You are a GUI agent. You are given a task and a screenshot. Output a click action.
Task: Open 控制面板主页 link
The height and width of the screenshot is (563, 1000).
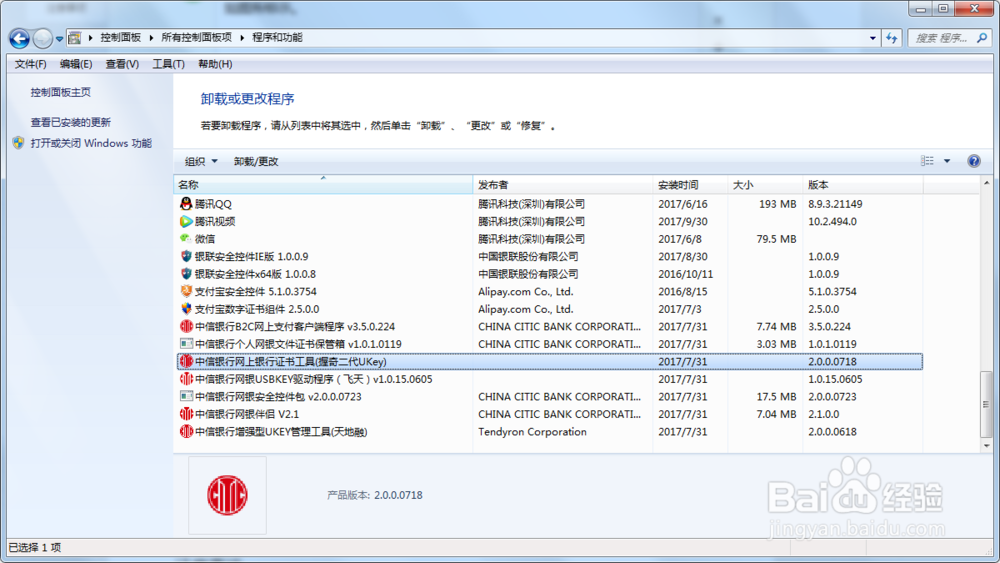click(x=61, y=92)
